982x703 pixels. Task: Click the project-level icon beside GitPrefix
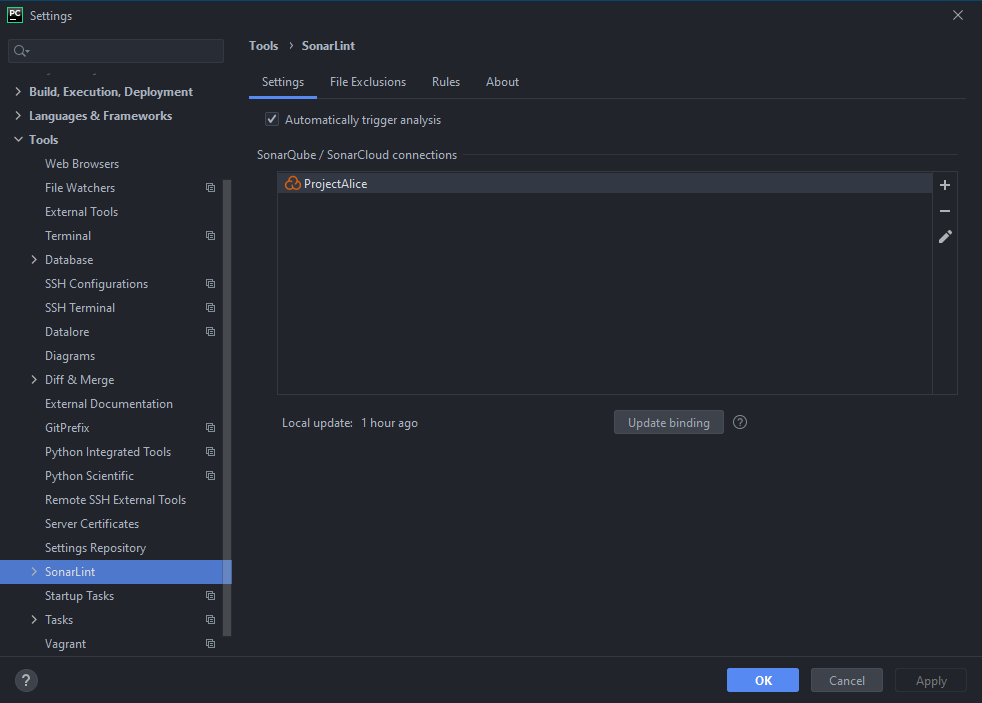click(x=210, y=428)
